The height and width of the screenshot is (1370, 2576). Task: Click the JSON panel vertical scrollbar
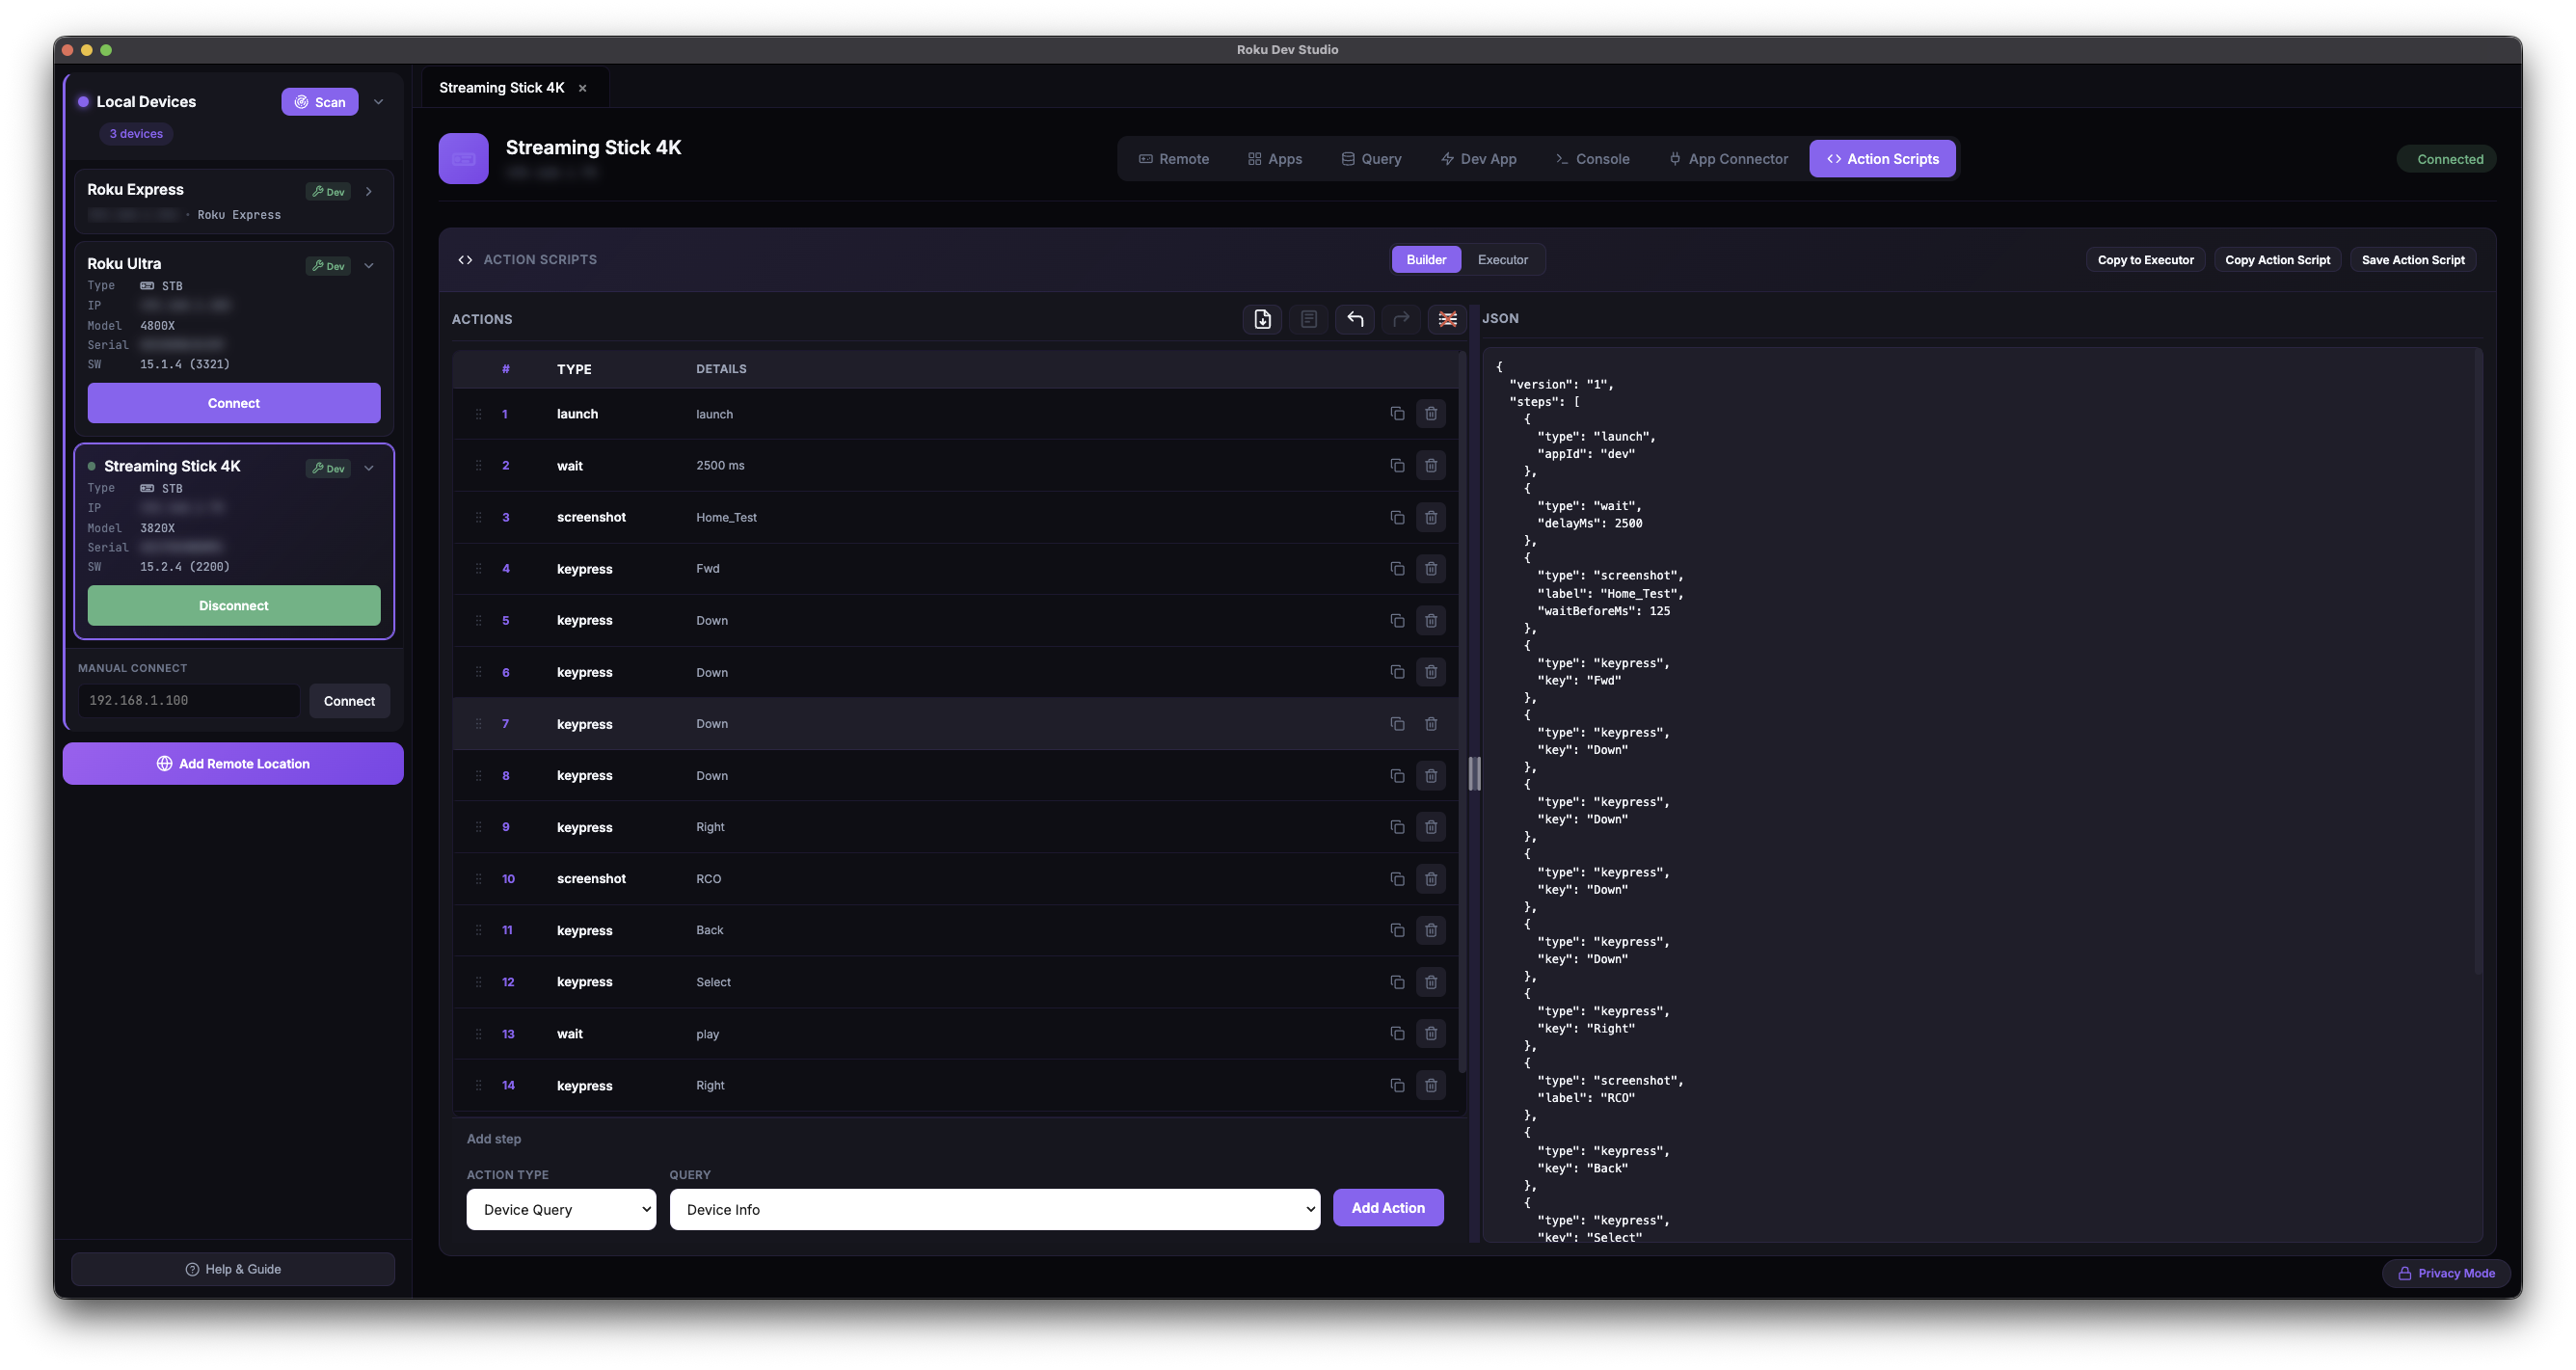click(x=2478, y=663)
